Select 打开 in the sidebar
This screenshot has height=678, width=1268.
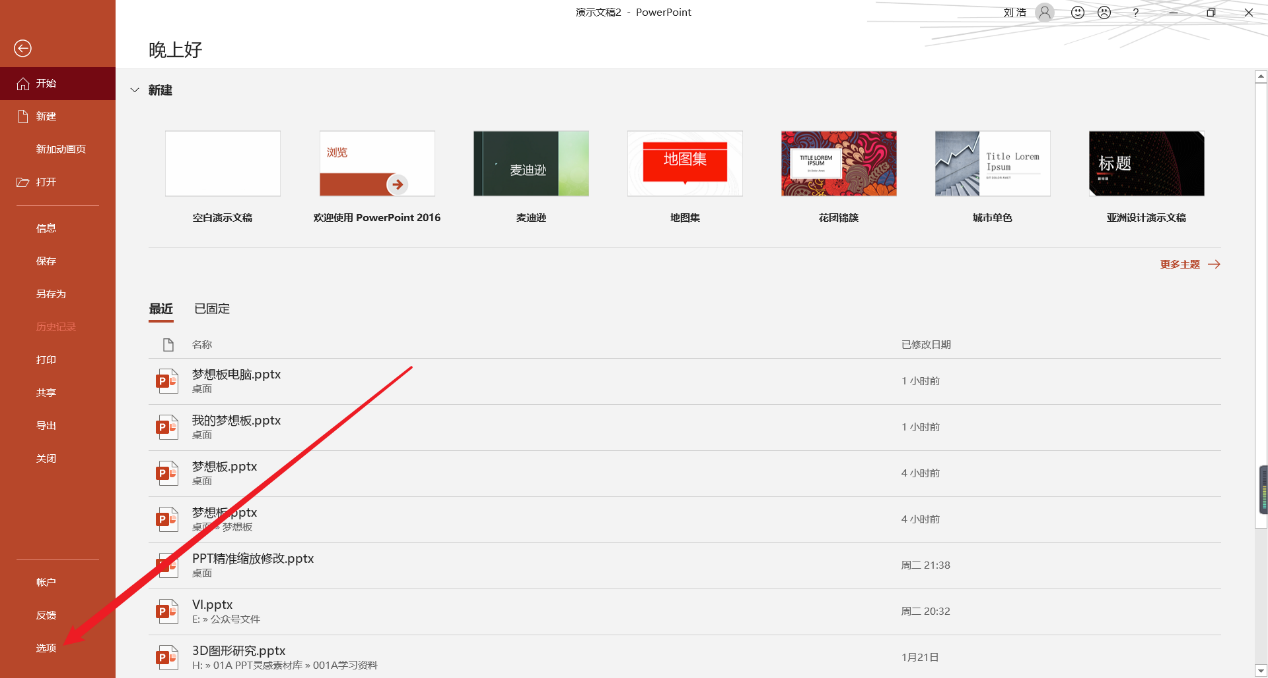58,182
